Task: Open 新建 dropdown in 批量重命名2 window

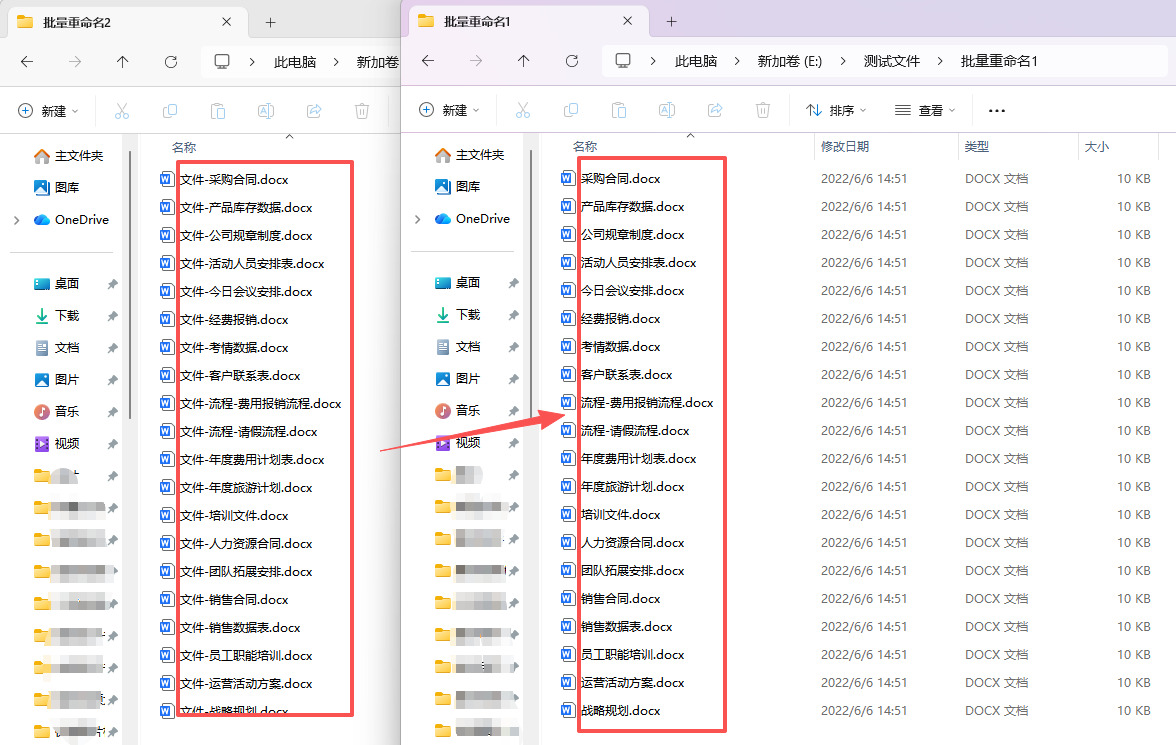Action: 48,111
